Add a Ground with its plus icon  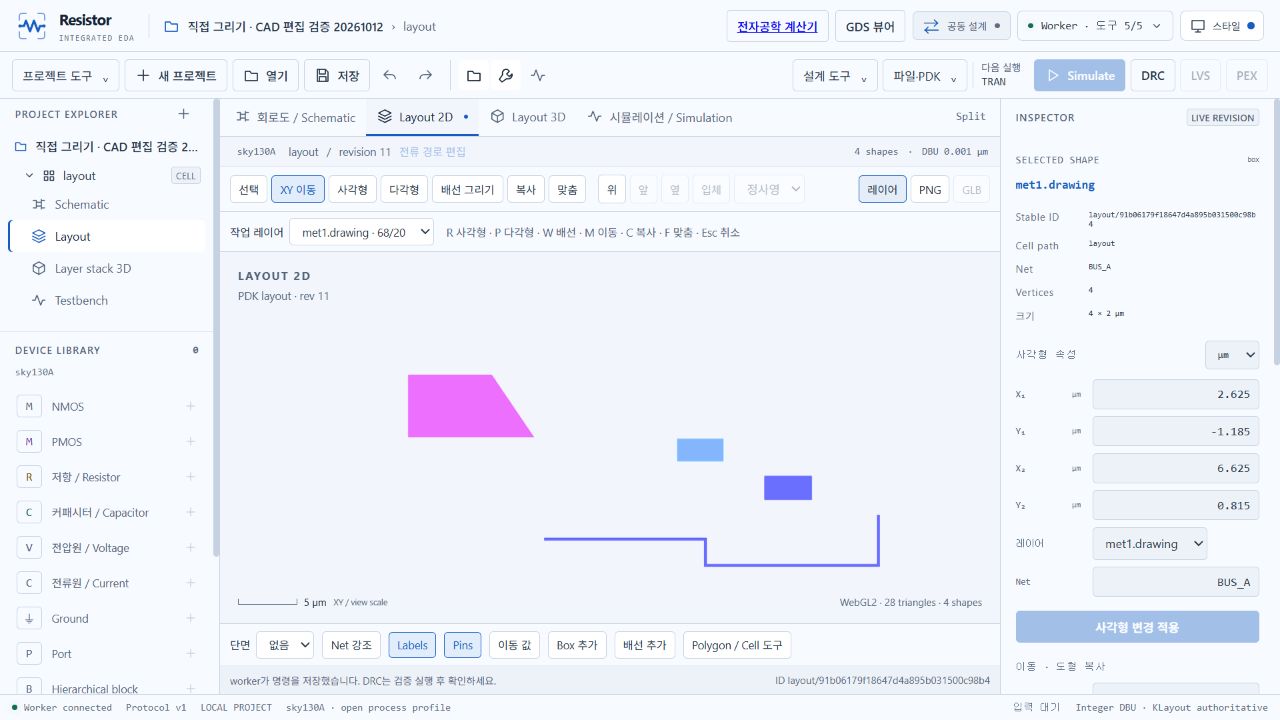click(191, 618)
